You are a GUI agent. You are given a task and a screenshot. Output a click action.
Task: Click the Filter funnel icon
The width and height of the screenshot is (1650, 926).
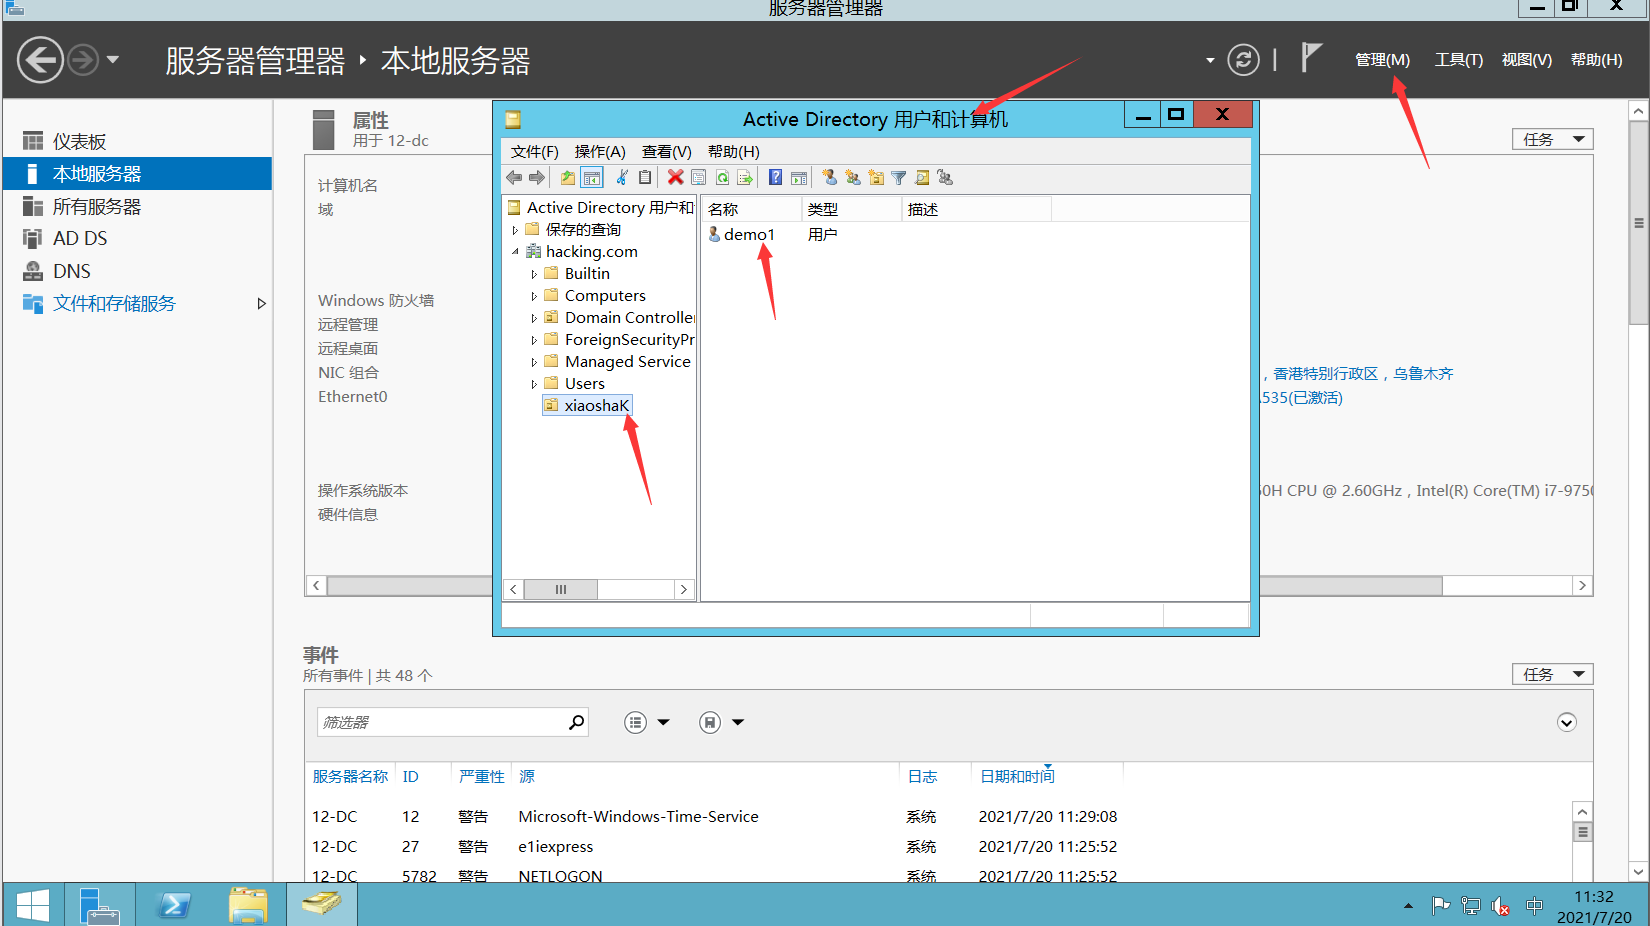[899, 178]
